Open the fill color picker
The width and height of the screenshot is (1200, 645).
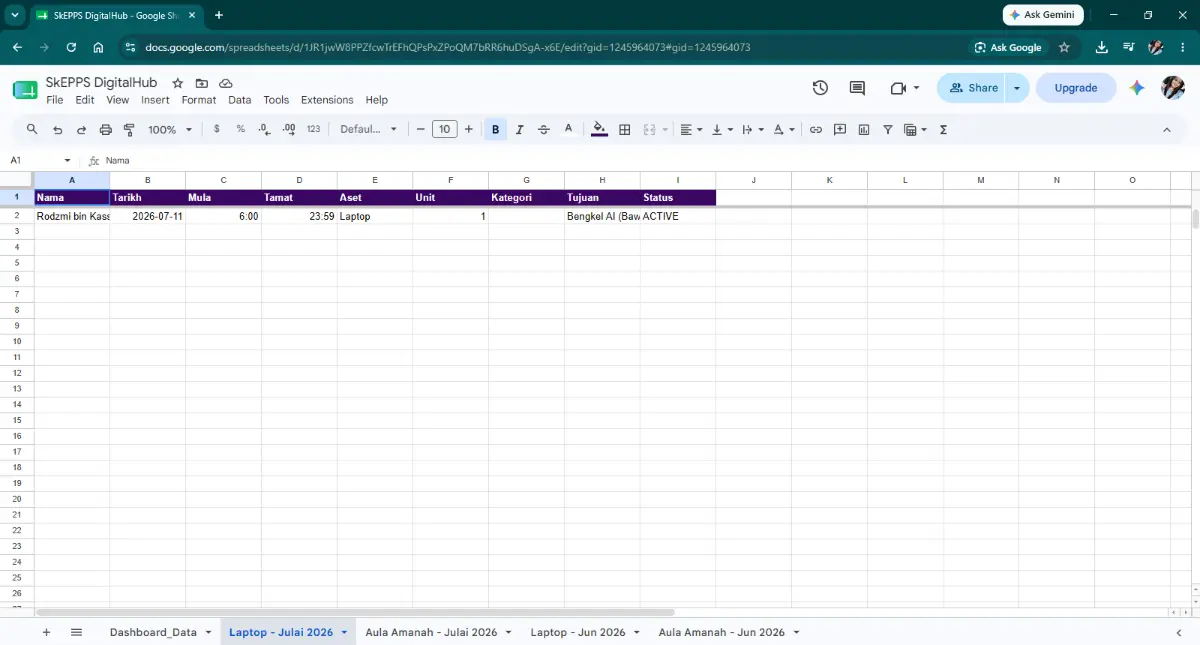599,129
